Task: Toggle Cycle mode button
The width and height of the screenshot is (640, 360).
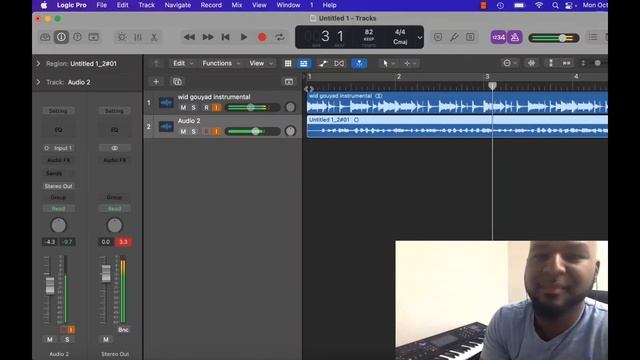Action: [x=280, y=37]
